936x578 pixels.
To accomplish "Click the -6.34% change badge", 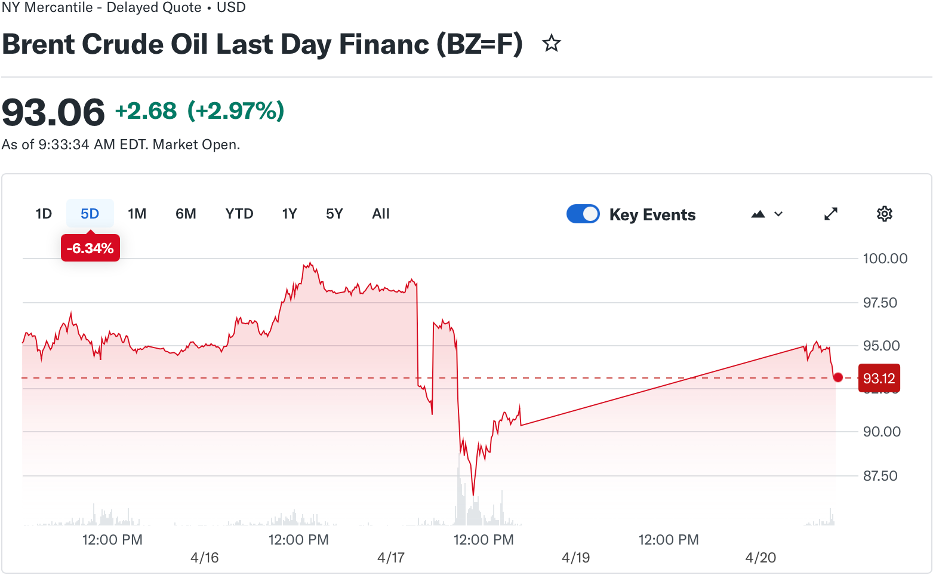I will [x=90, y=248].
